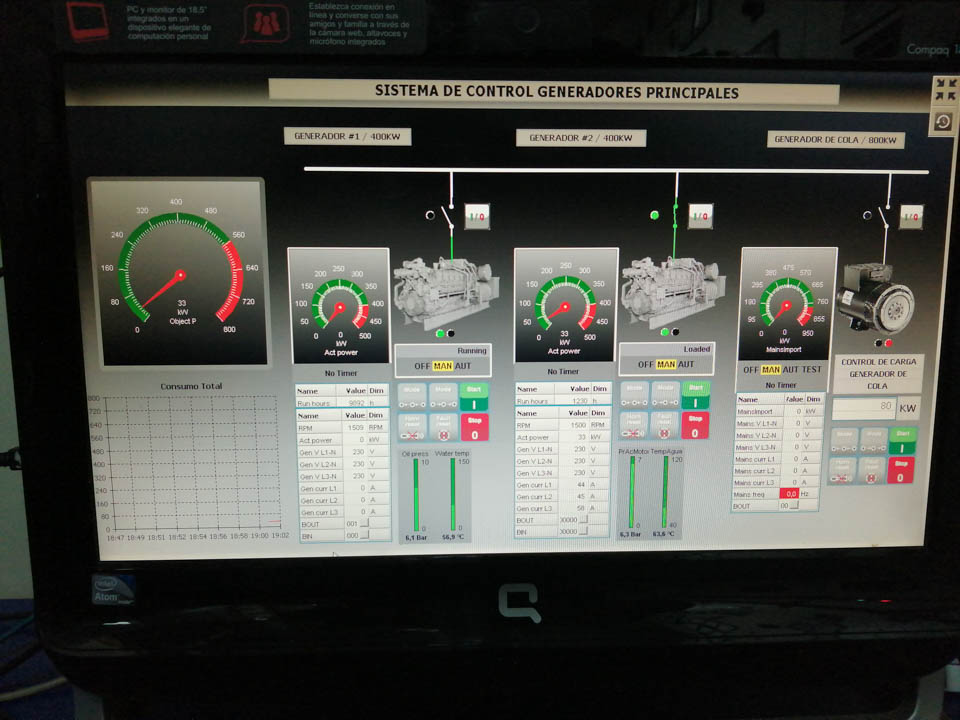Click Mode left icon for Generator #2
The height and width of the screenshot is (720, 960).
pyautogui.click(x=634, y=394)
